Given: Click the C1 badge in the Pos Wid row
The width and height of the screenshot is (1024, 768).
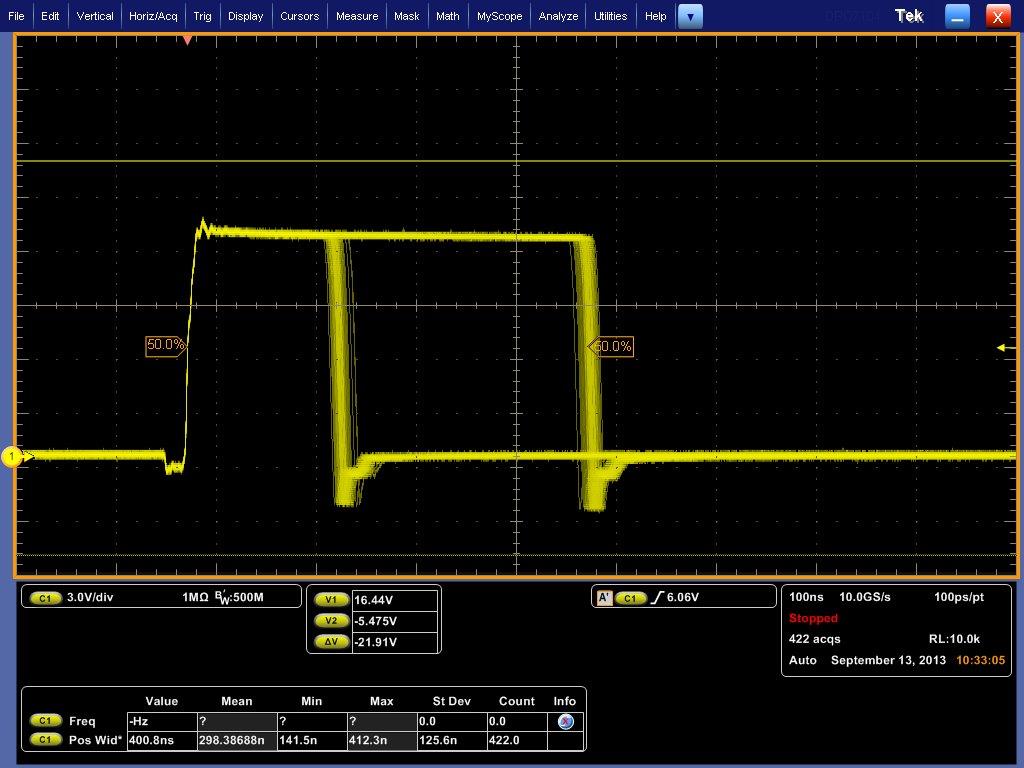Looking at the screenshot, I should pos(46,740).
